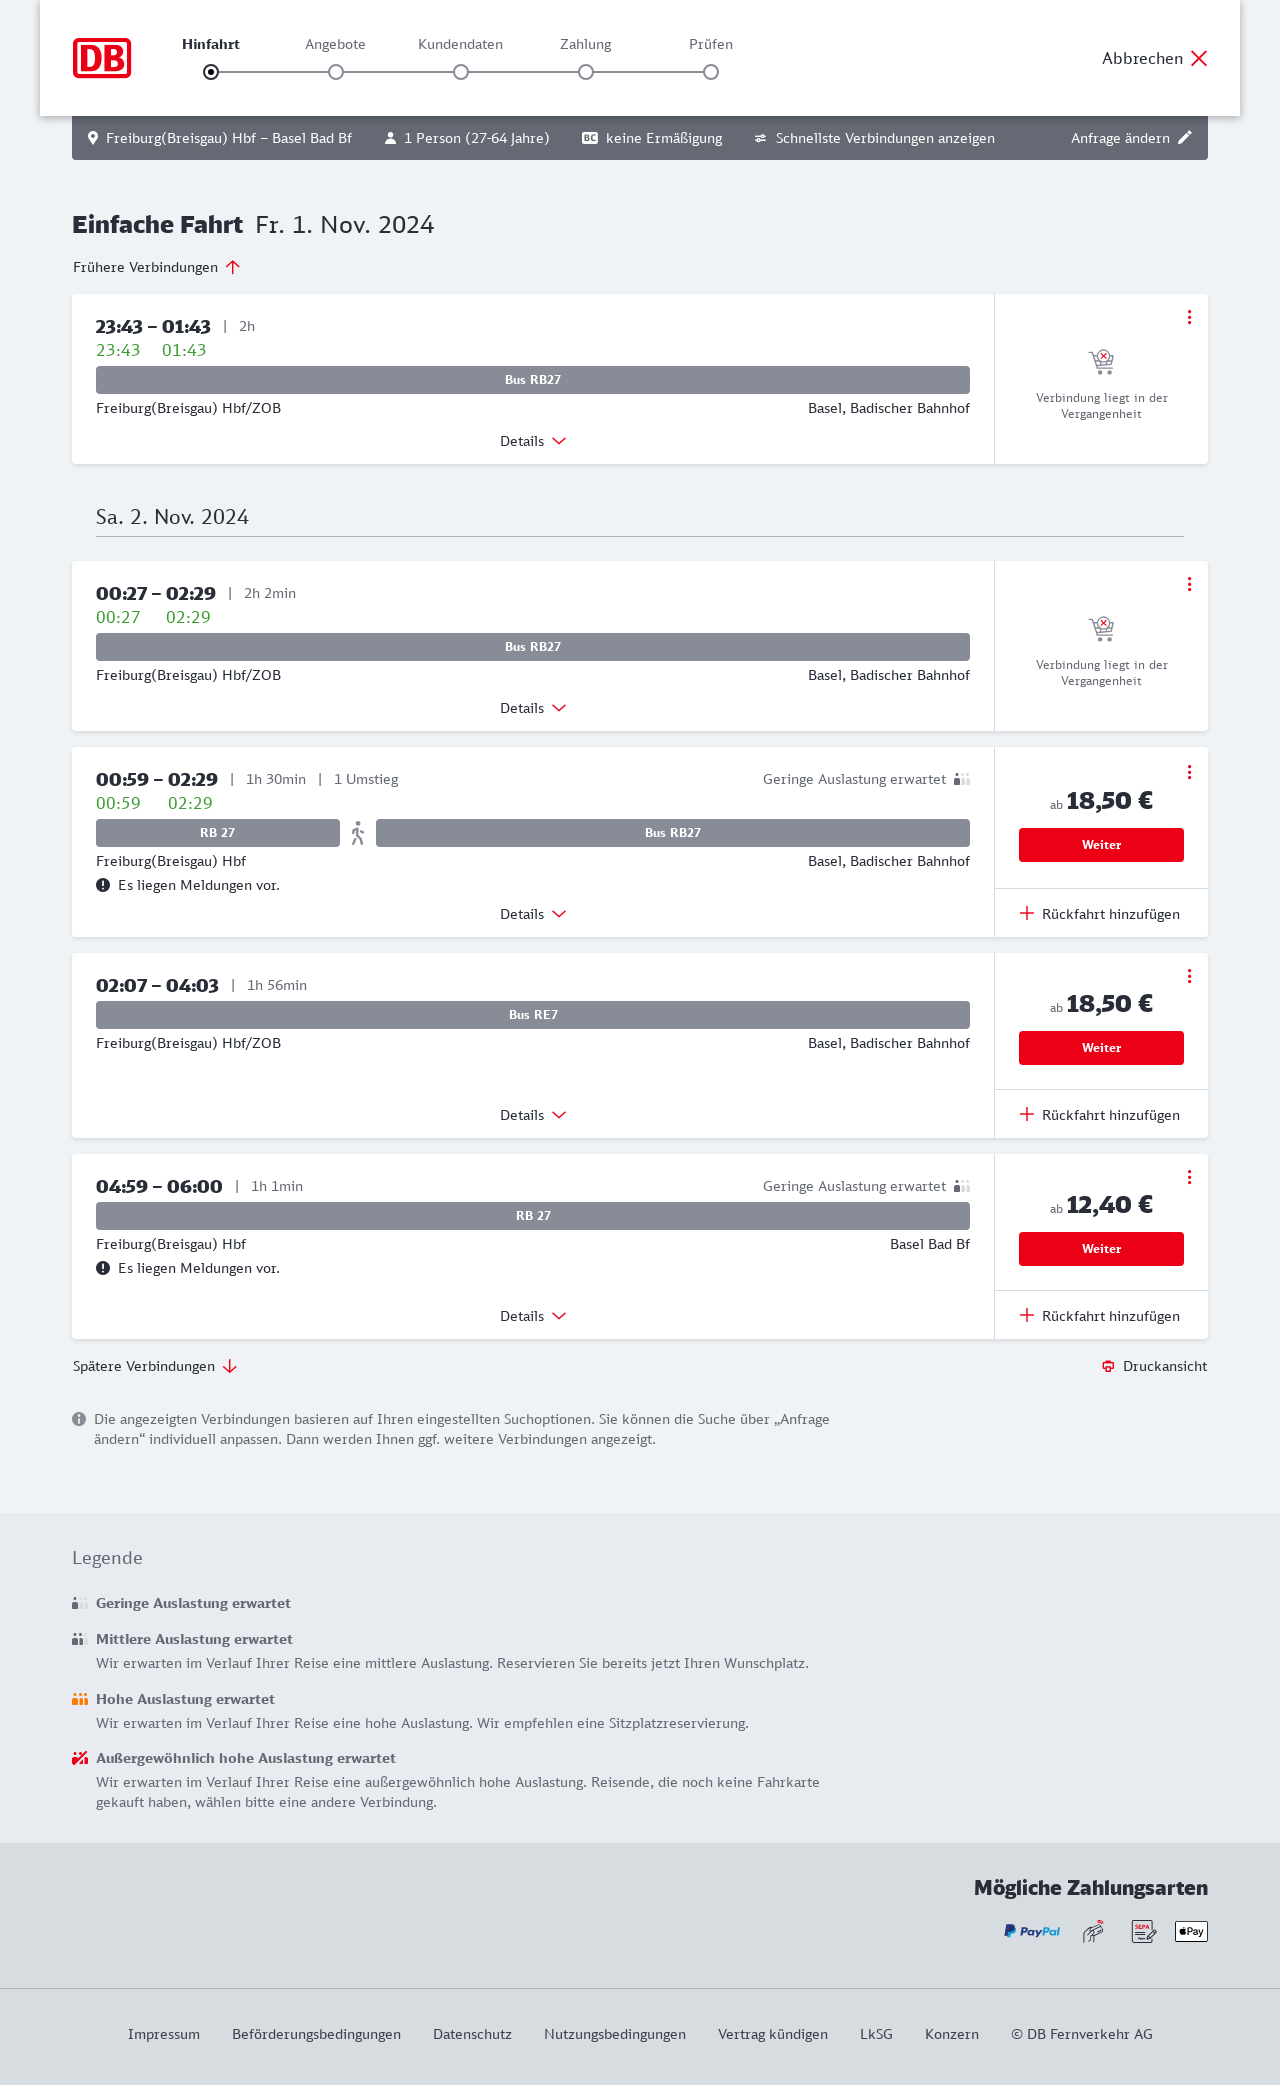Select the Angebote step

tap(336, 71)
